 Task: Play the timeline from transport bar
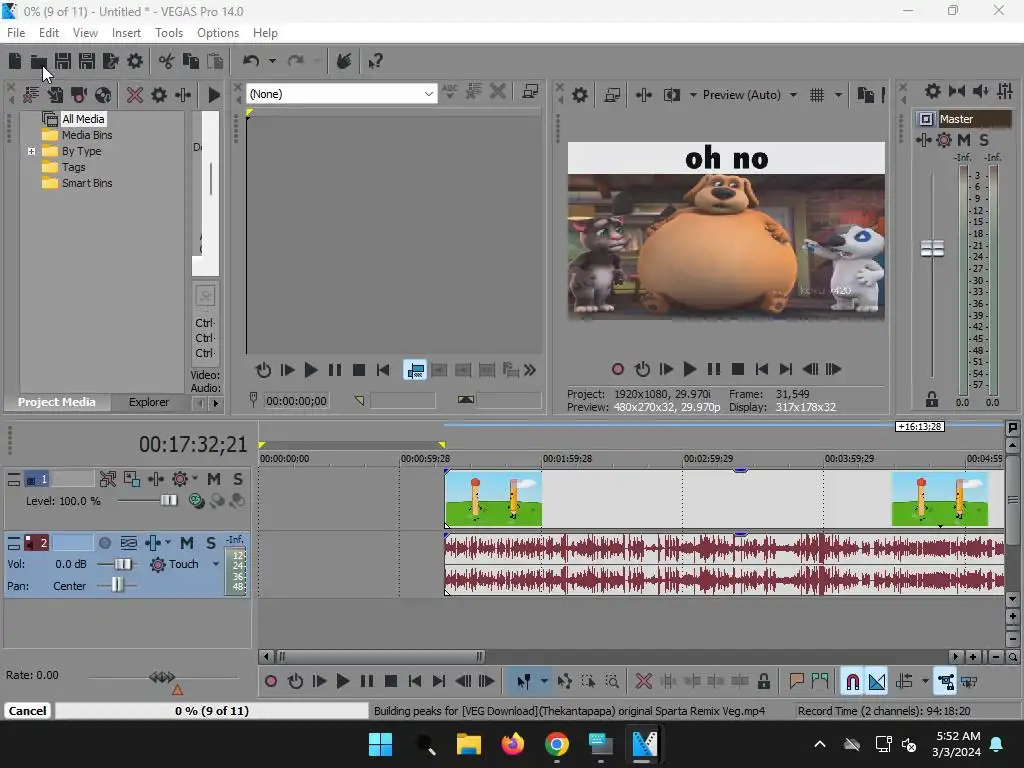(x=343, y=682)
